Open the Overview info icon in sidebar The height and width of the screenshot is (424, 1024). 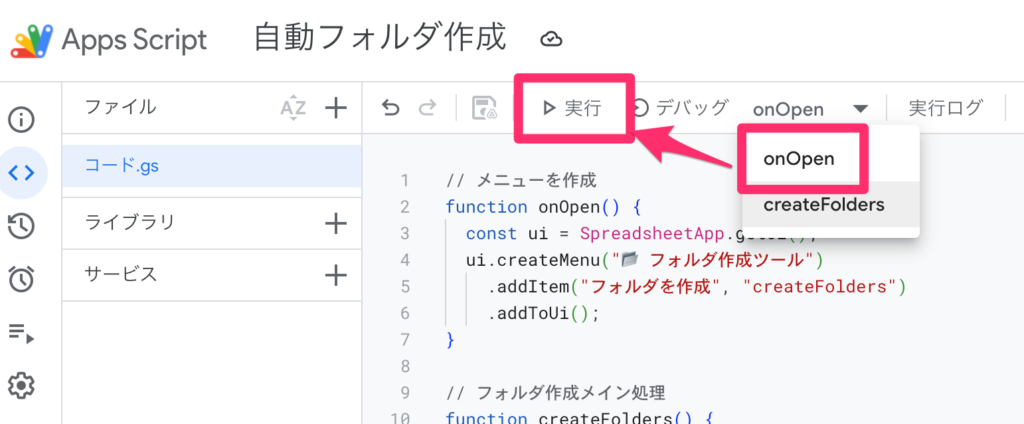tap(22, 121)
